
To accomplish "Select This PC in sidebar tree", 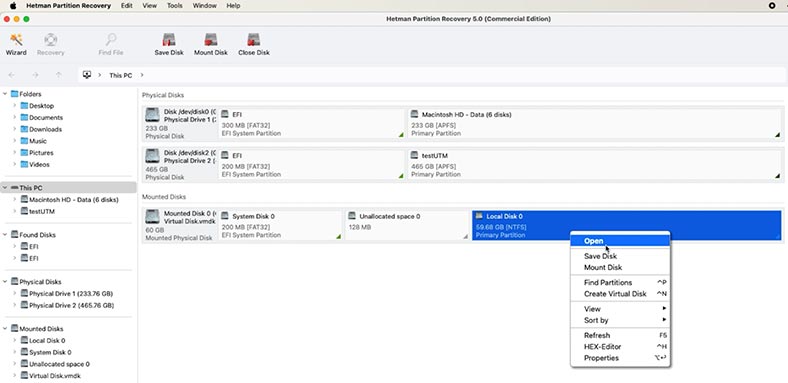I will click(68, 188).
